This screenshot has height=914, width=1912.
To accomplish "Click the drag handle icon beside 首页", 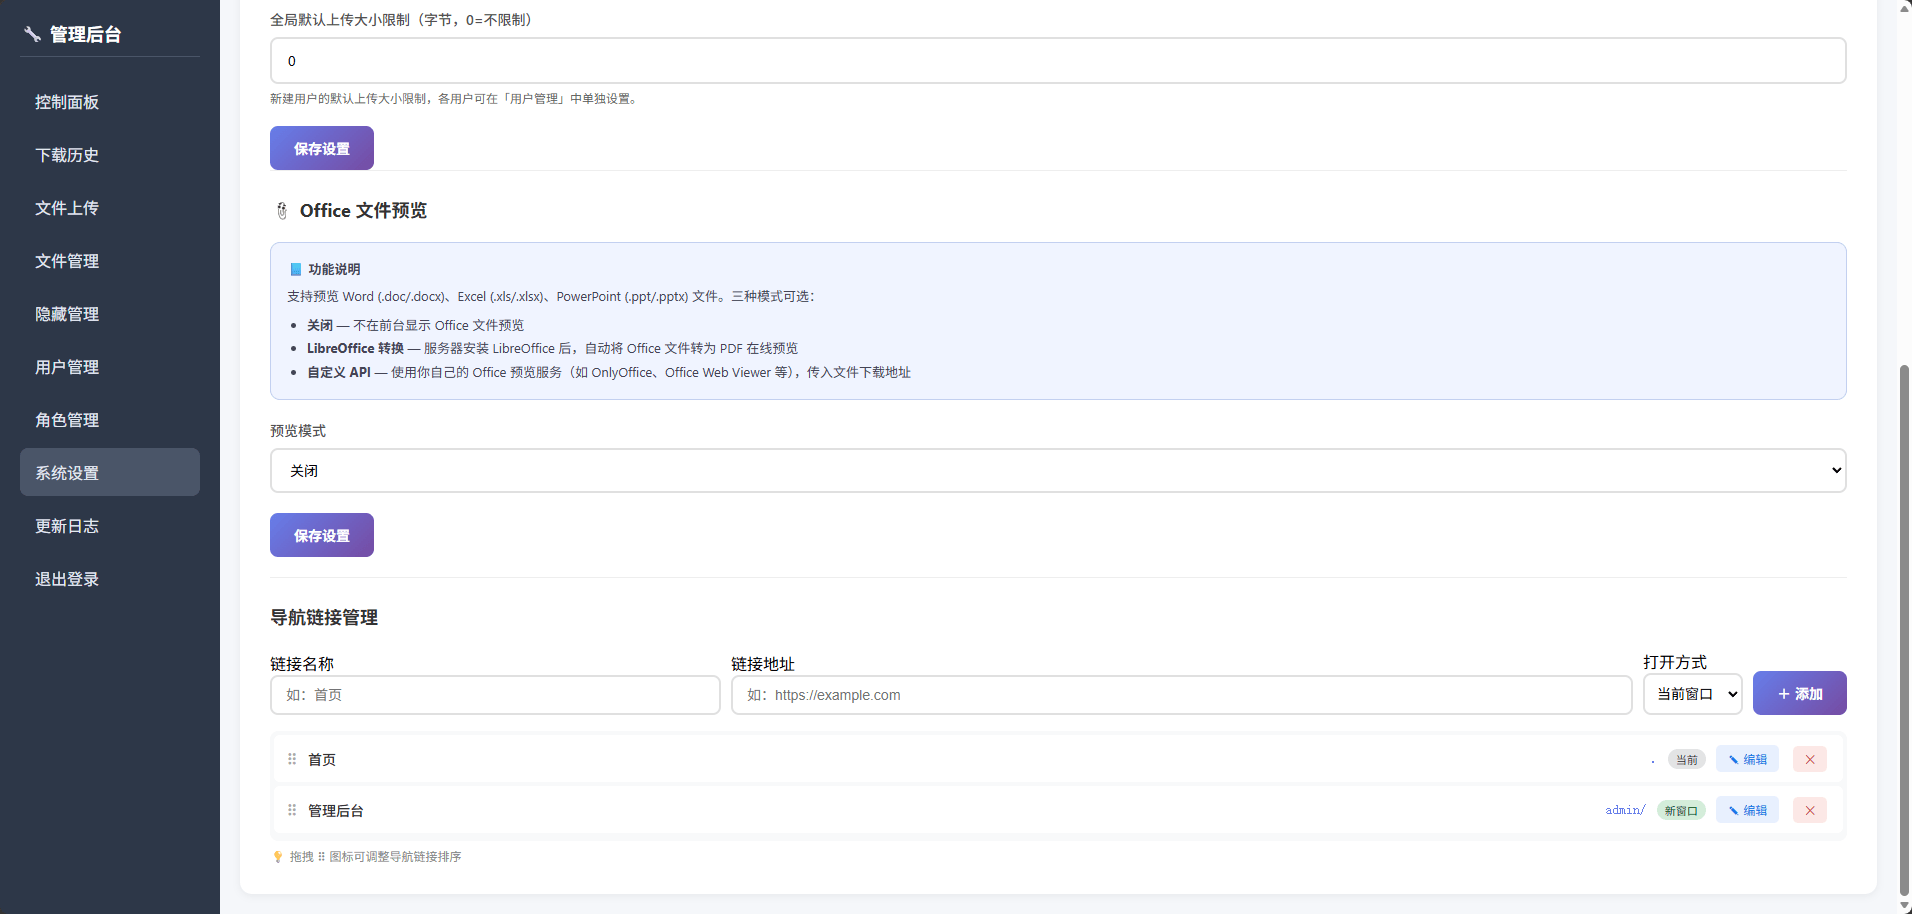I will click(x=292, y=759).
